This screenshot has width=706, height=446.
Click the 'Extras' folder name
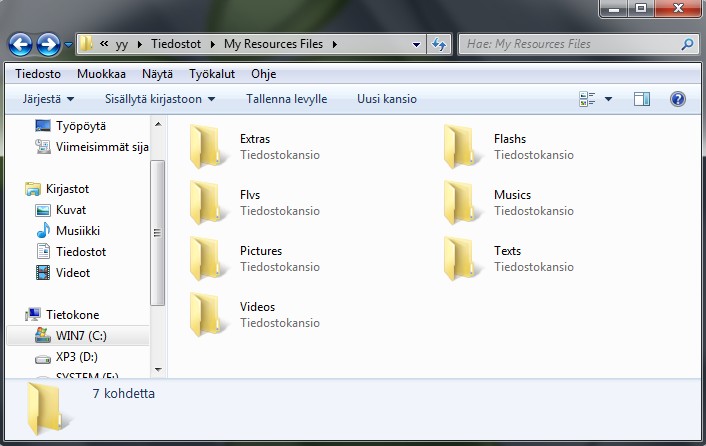coord(255,139)
